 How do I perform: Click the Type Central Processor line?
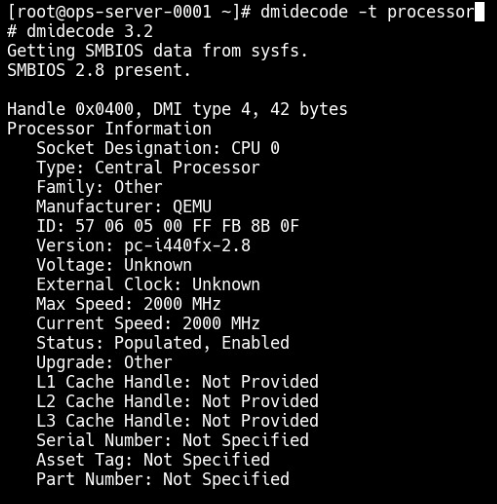pos(148,168)
